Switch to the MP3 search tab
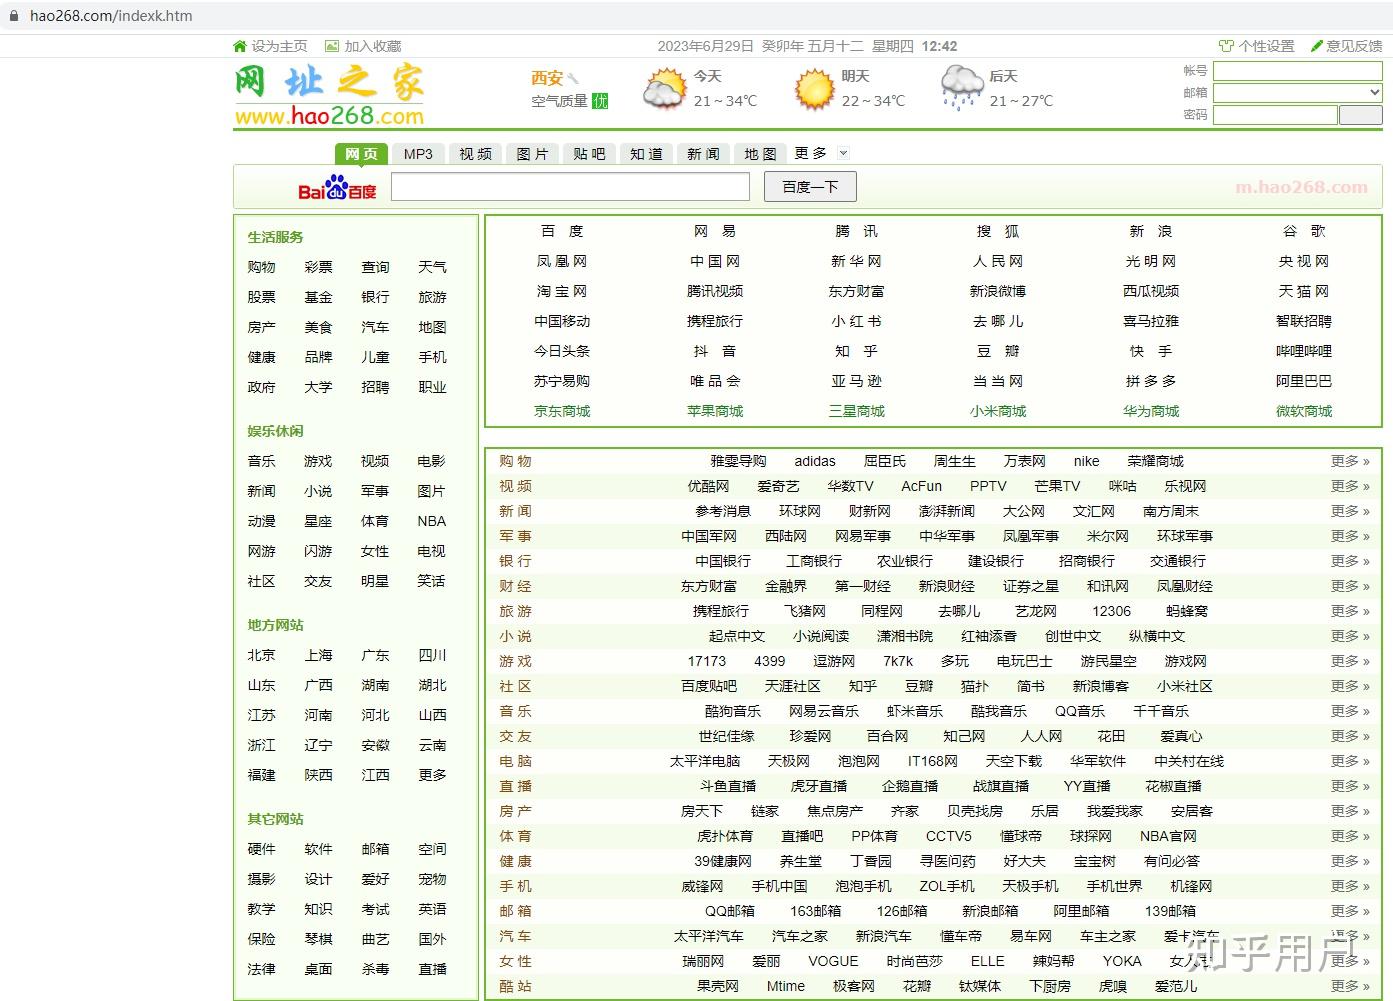1393x1001 pixels. (x=418, y=154)
